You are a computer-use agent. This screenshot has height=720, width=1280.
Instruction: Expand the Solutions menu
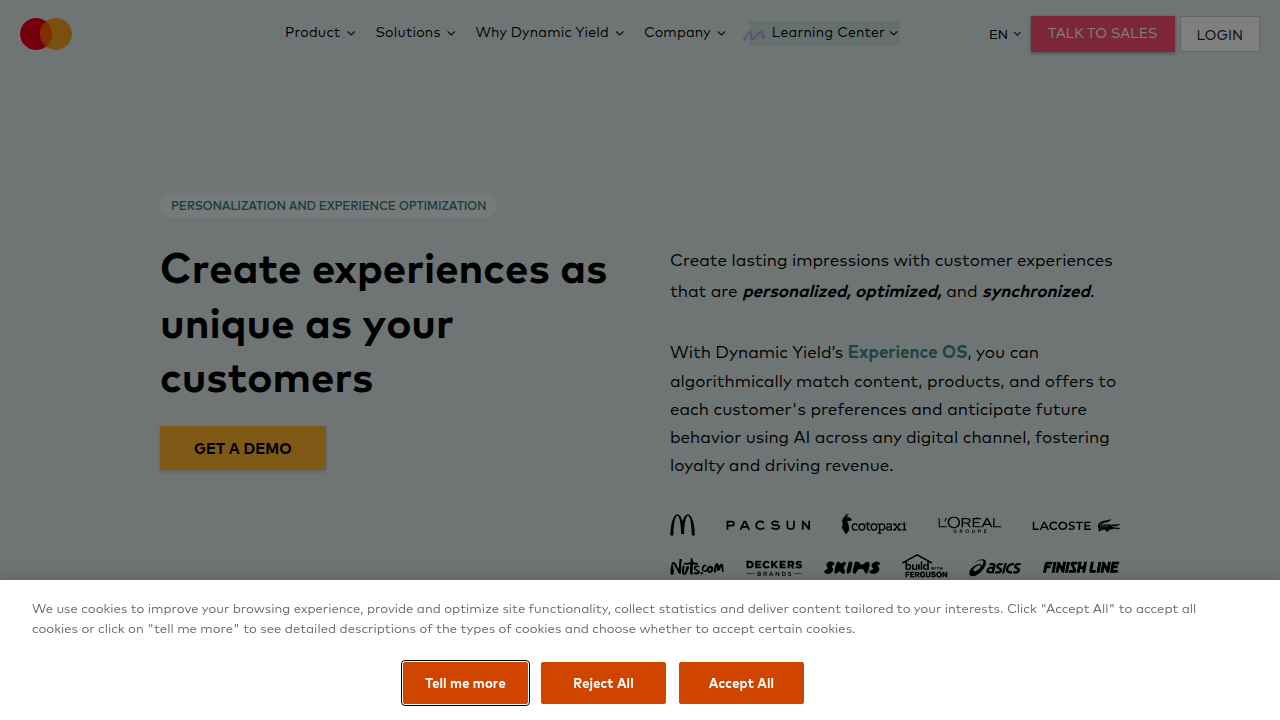coord(416,33)
